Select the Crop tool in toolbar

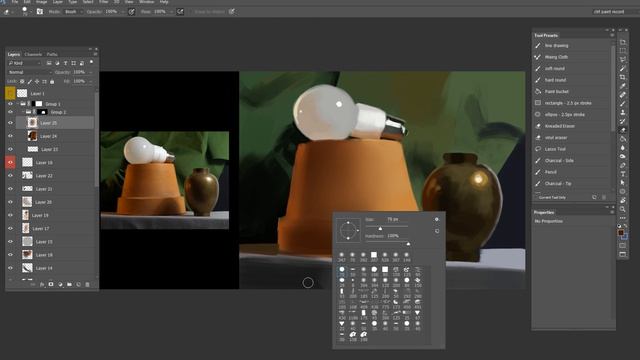622,77
